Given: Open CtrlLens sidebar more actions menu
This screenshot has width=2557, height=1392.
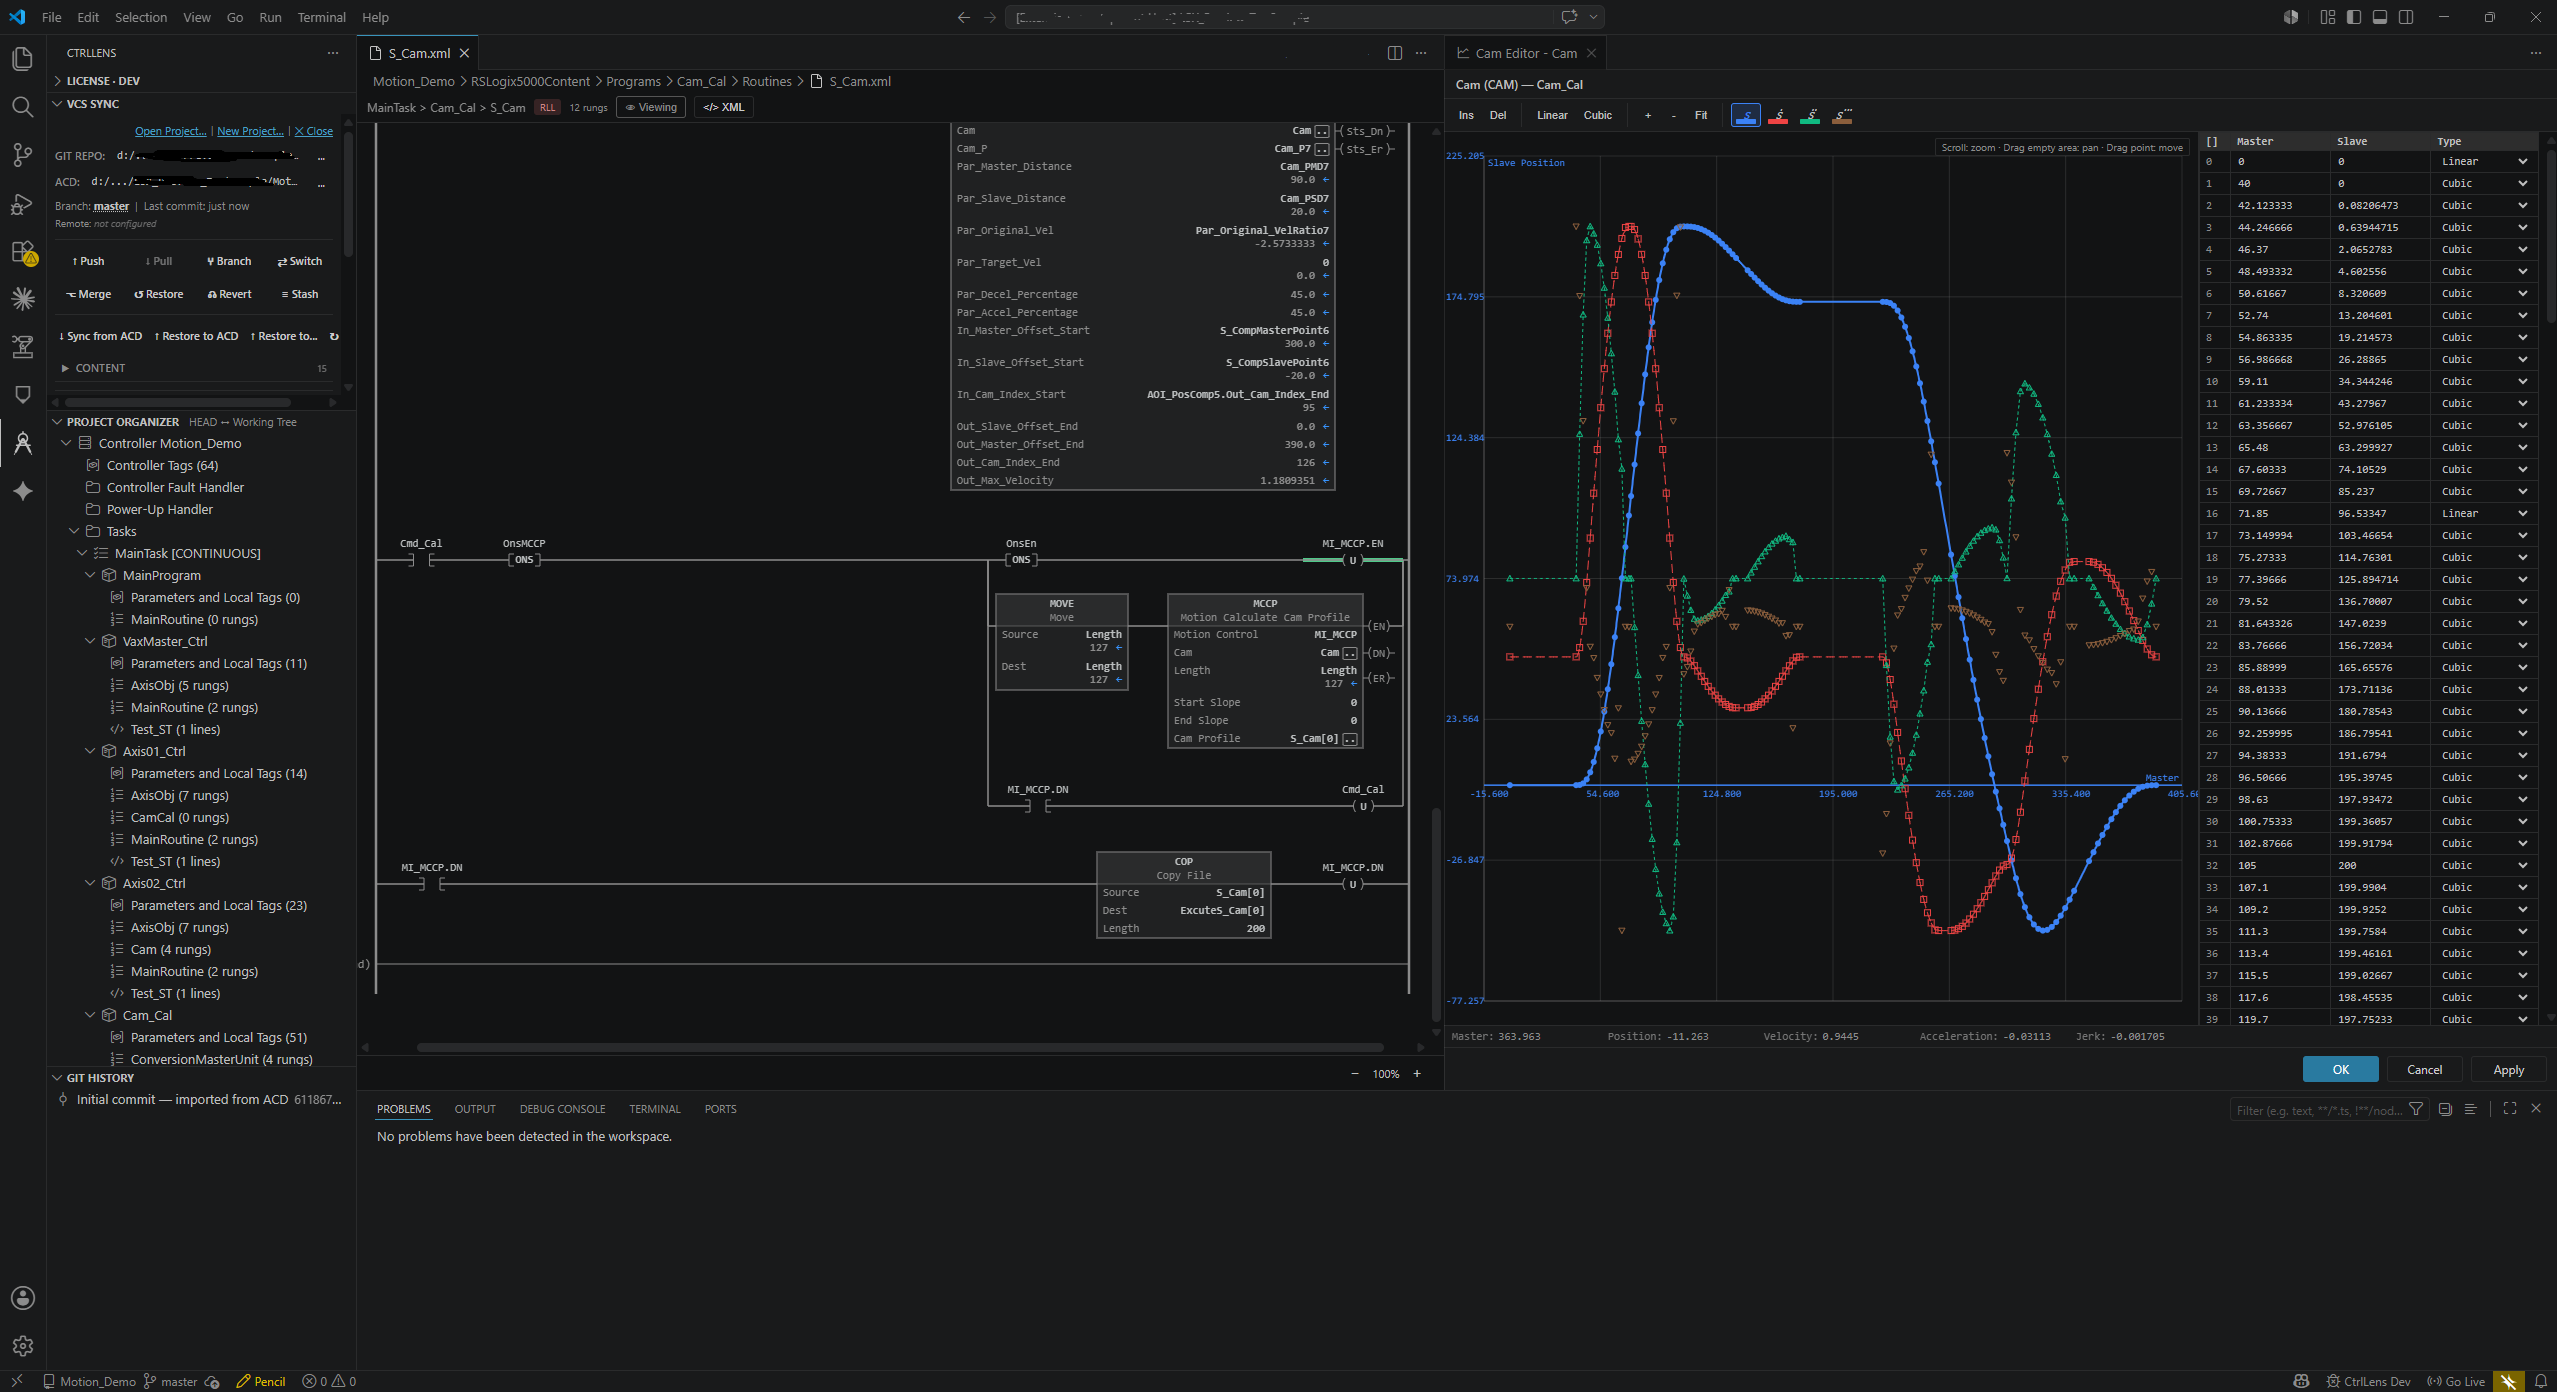Looking at the screenshot, I should point(333,53).
